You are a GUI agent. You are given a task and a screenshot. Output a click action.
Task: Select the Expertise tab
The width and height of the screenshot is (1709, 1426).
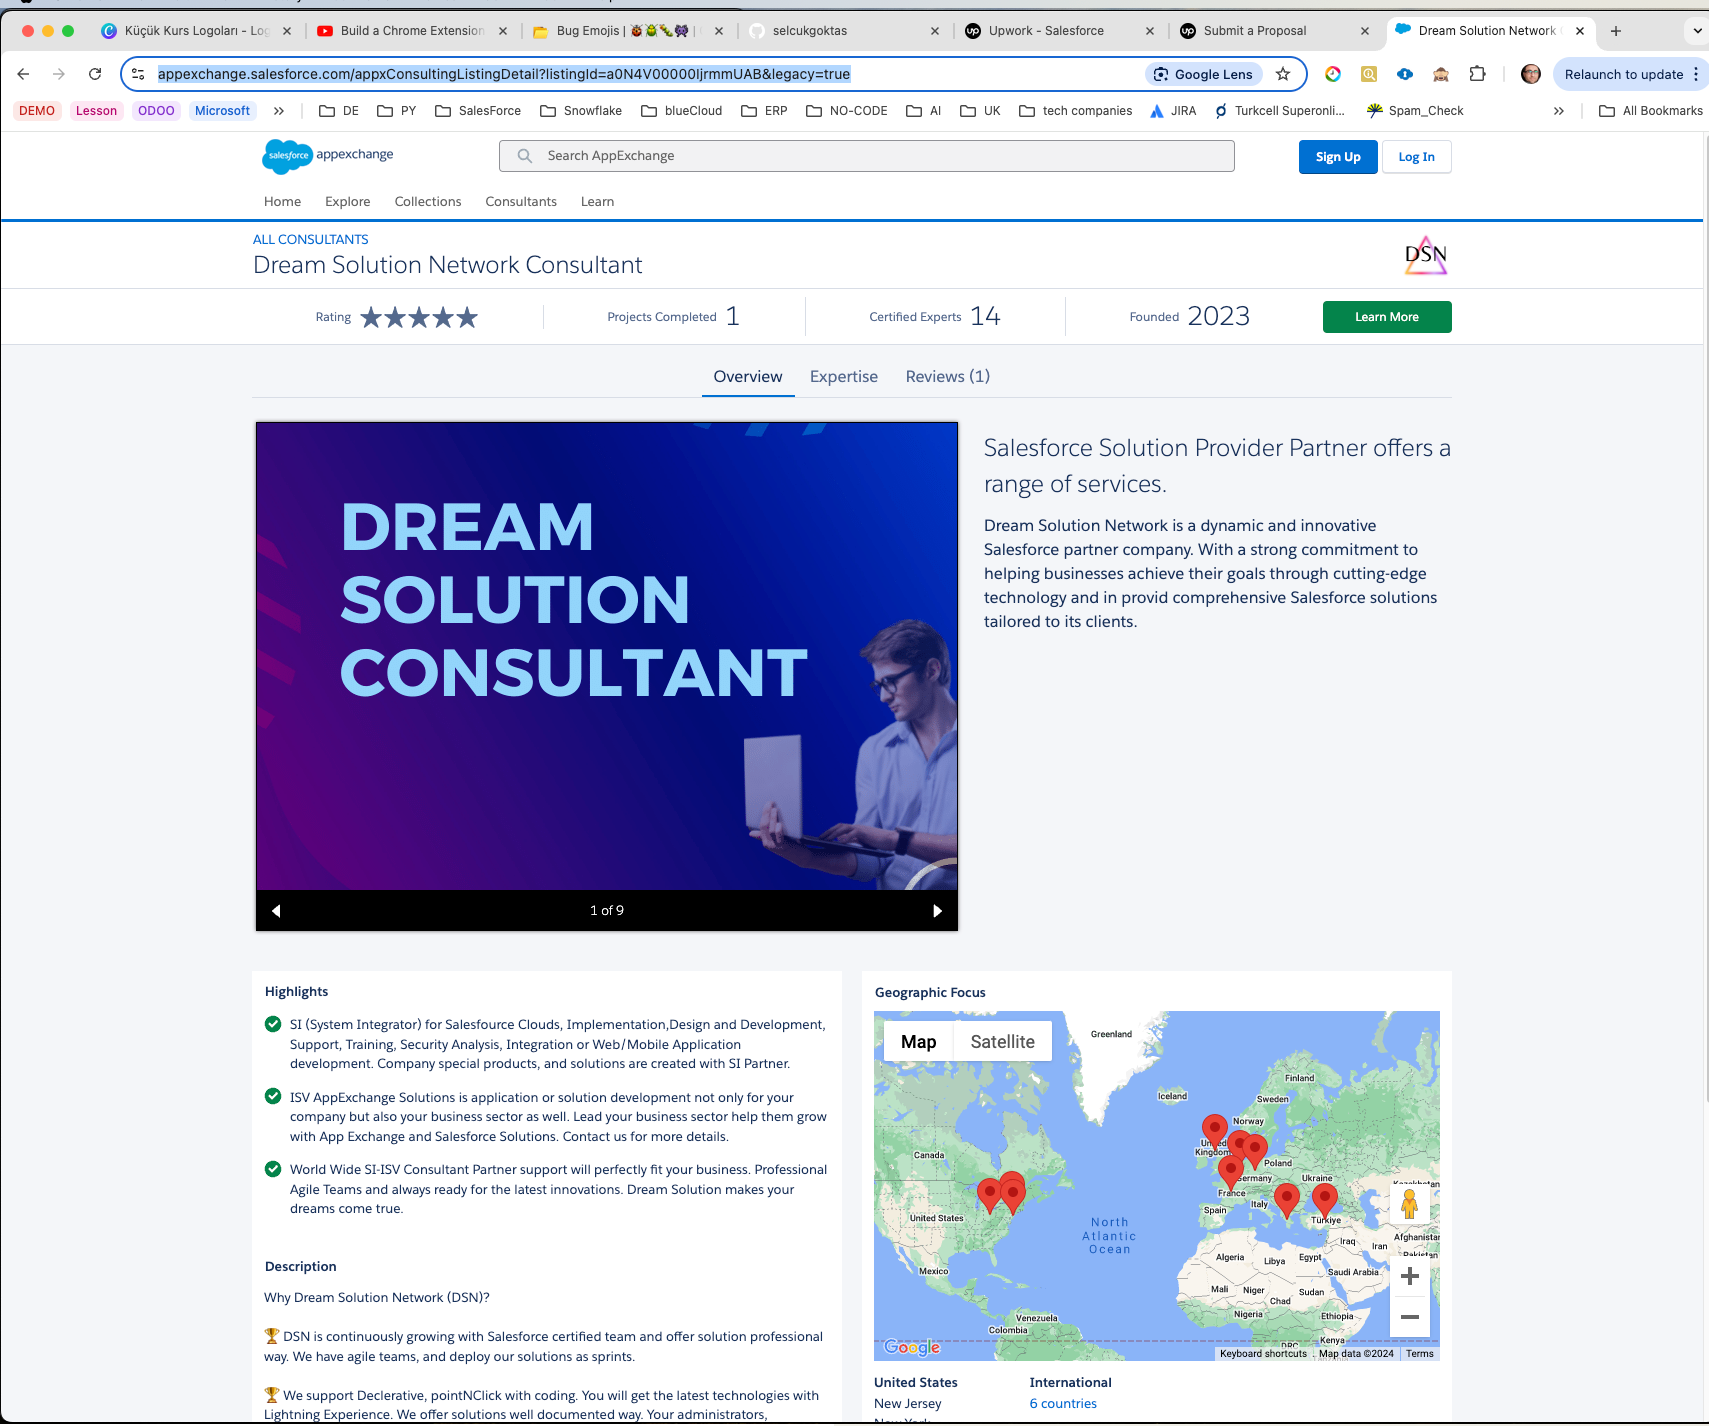point(844,377)
